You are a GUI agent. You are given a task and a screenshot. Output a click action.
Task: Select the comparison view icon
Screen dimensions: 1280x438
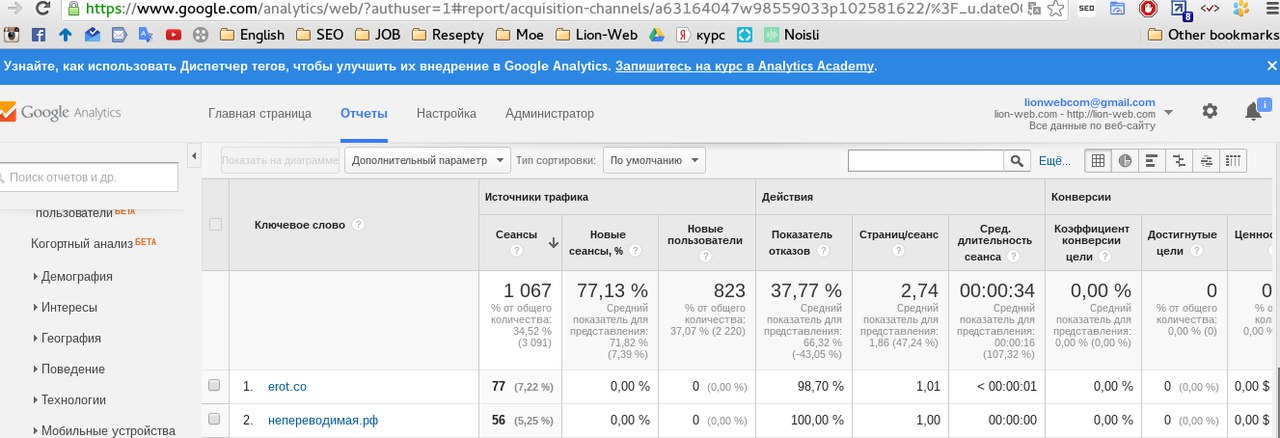pyautogui.click(x=1180, y=160)
